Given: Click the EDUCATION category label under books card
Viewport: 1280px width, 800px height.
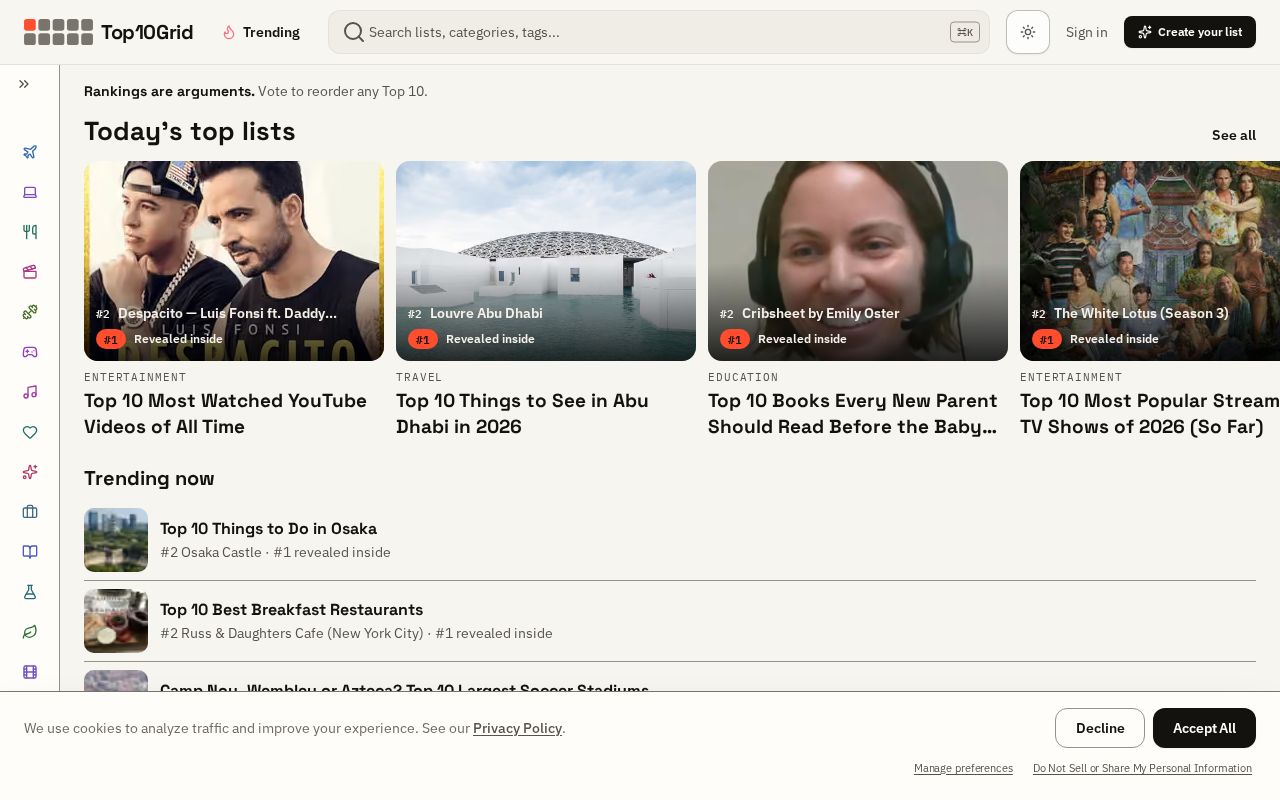Looking at the screenshot, I should (x=743, y=377).
